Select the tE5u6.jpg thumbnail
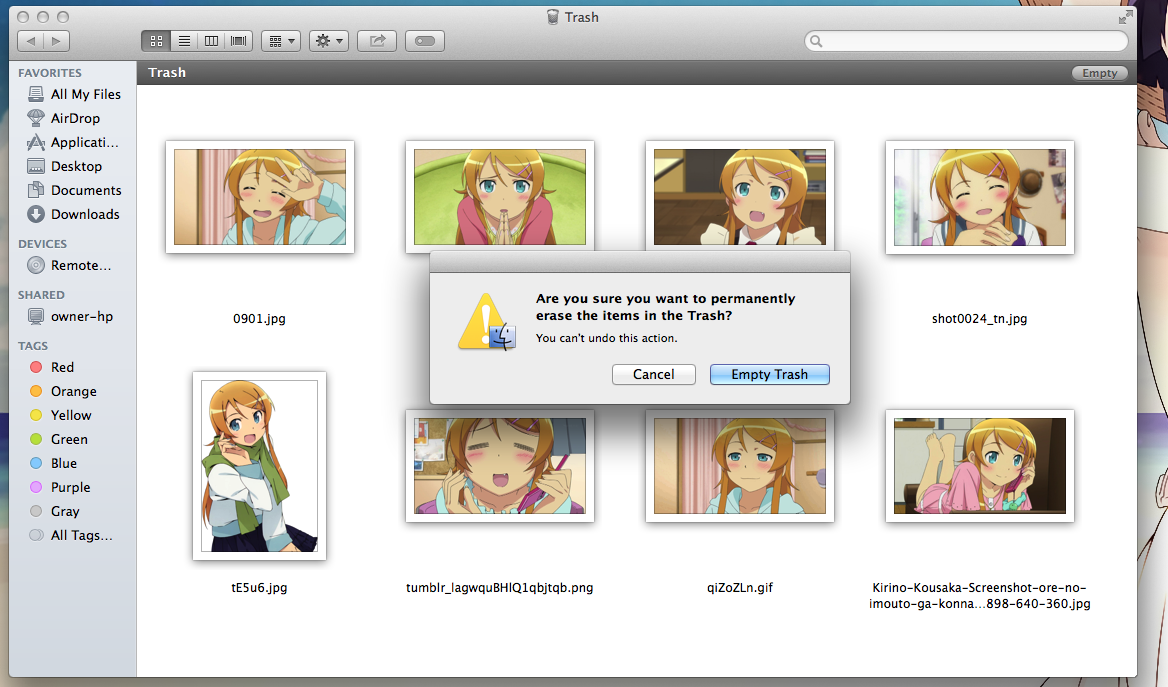Screen dimensions: 1168x687 coord(259,466)
